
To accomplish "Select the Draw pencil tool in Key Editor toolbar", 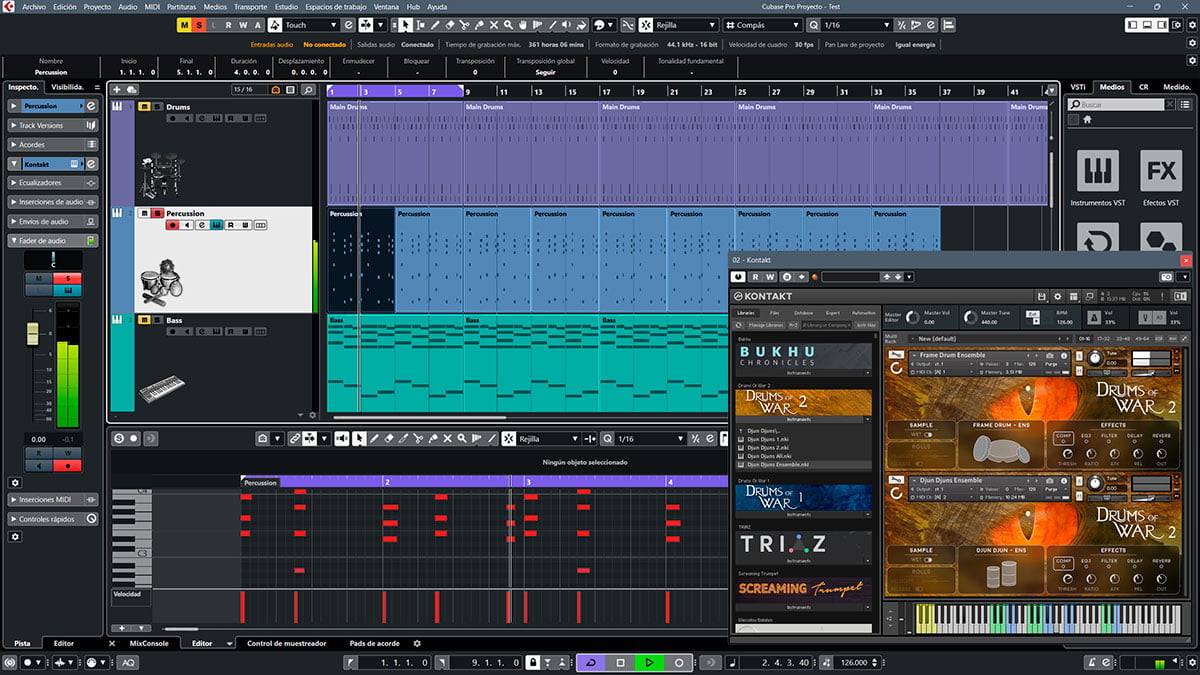I will 375,438.
